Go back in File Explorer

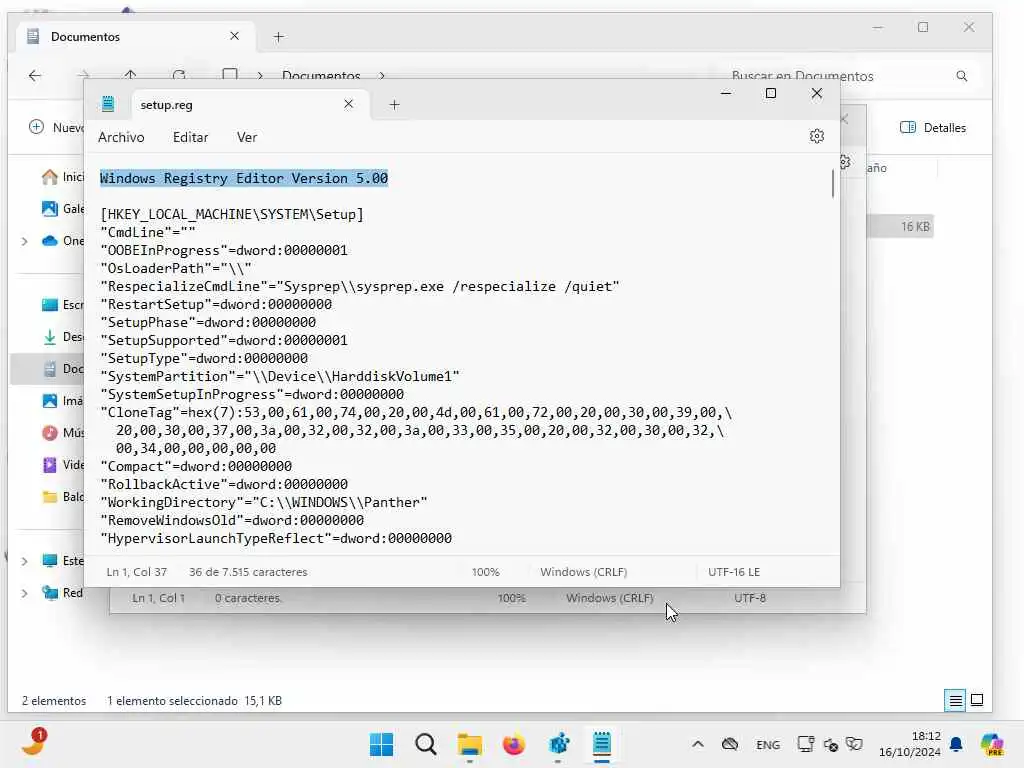tap(35, 76)
